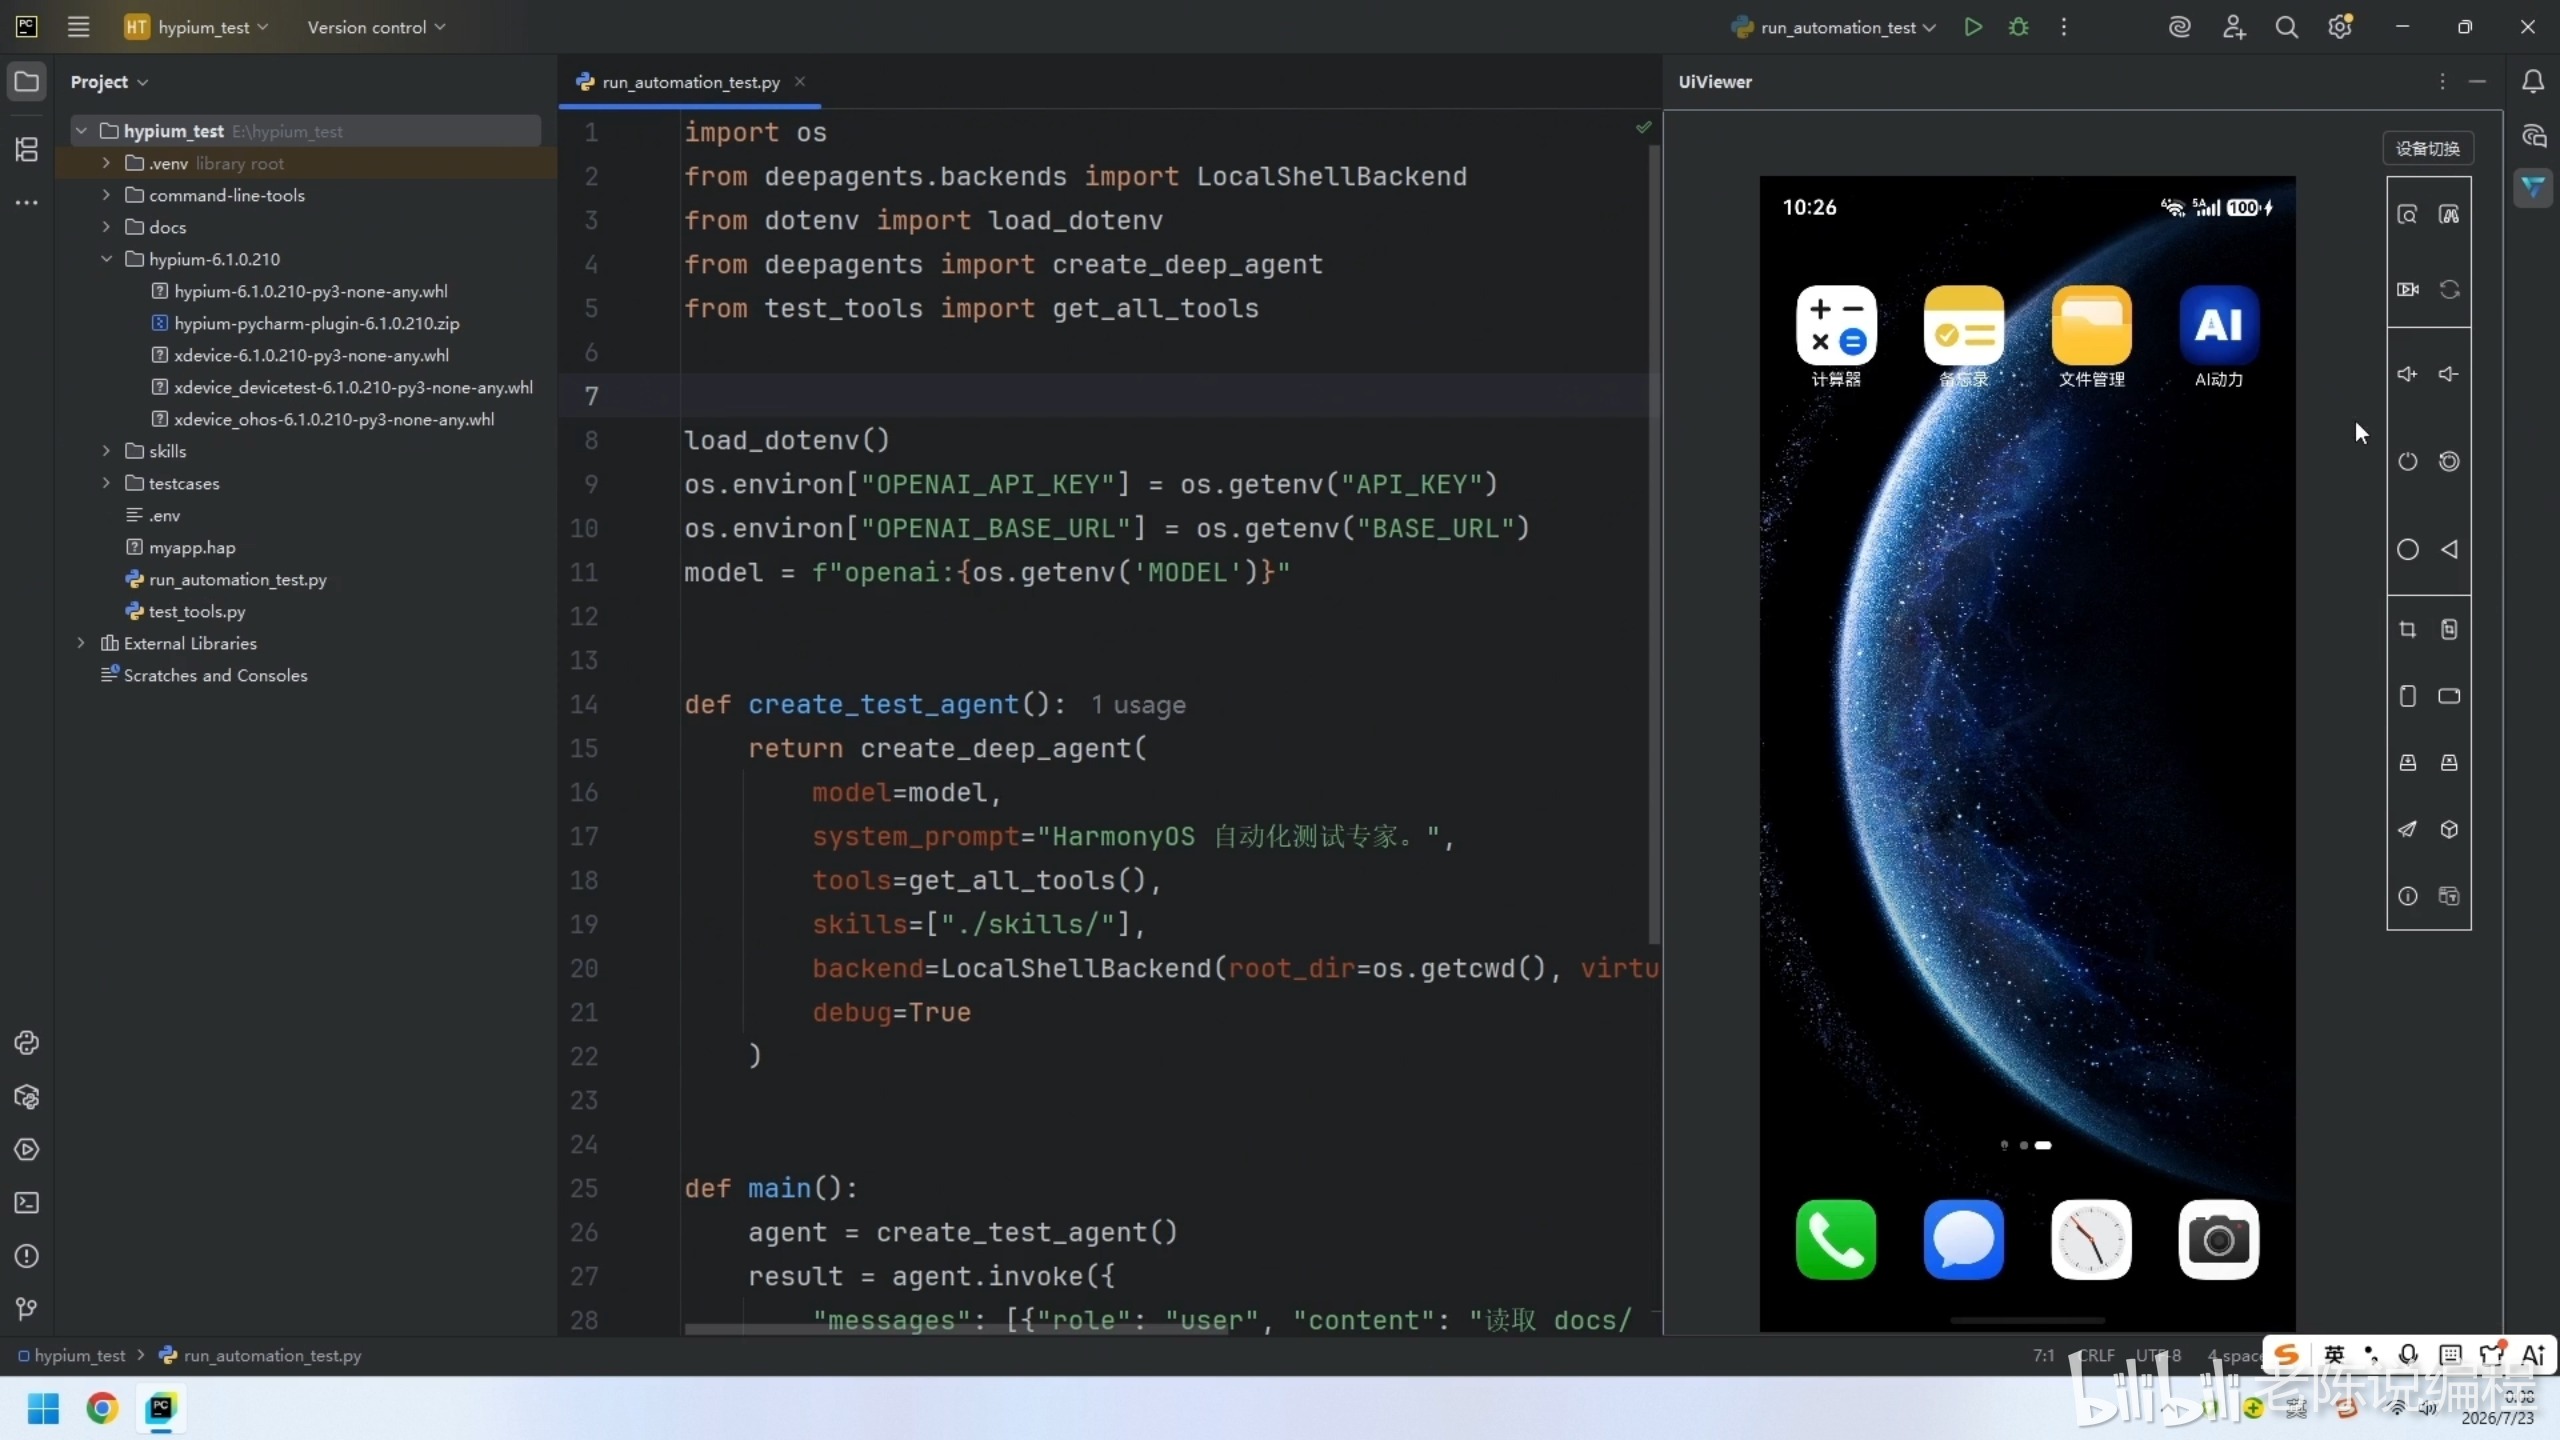Open the UiViewer sidebar icon on right
2560x1440 pixels.
point(2533,187)
